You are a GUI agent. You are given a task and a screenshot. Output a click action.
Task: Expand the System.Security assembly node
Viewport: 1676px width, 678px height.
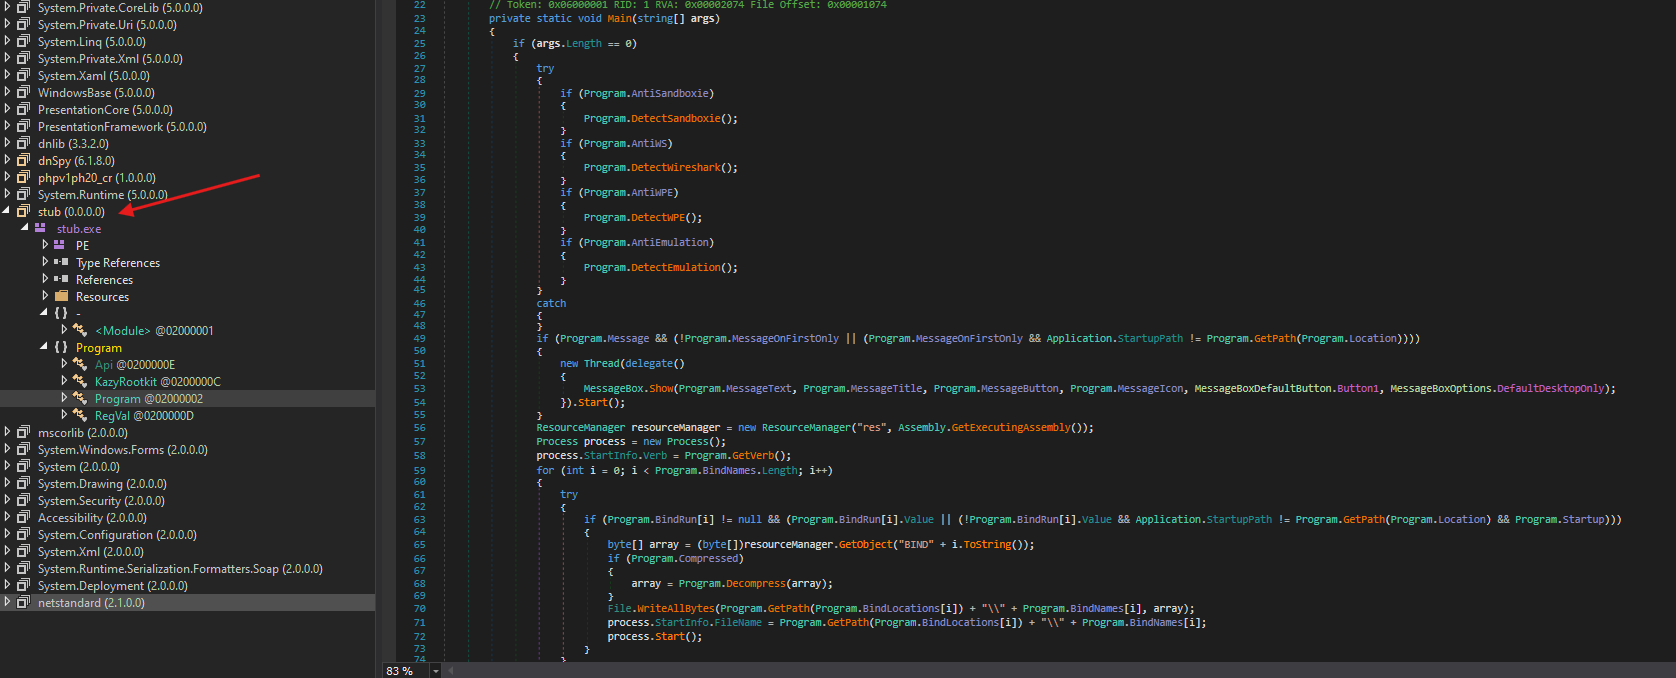click(7, 501)
